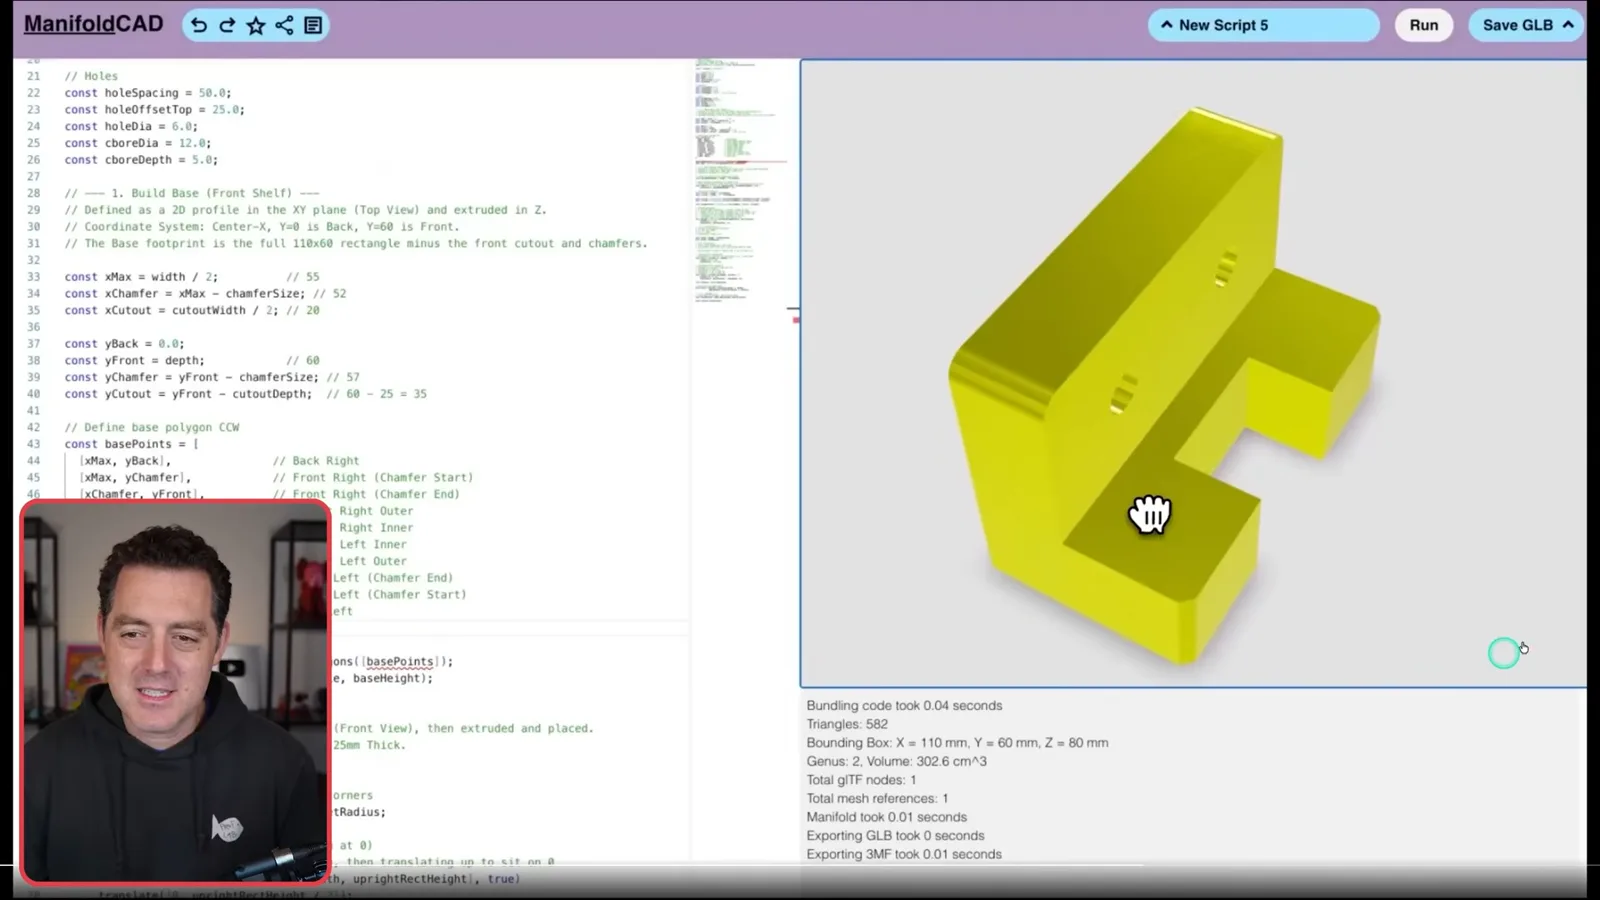Click line number 33 in the gutter

point(33,277)
